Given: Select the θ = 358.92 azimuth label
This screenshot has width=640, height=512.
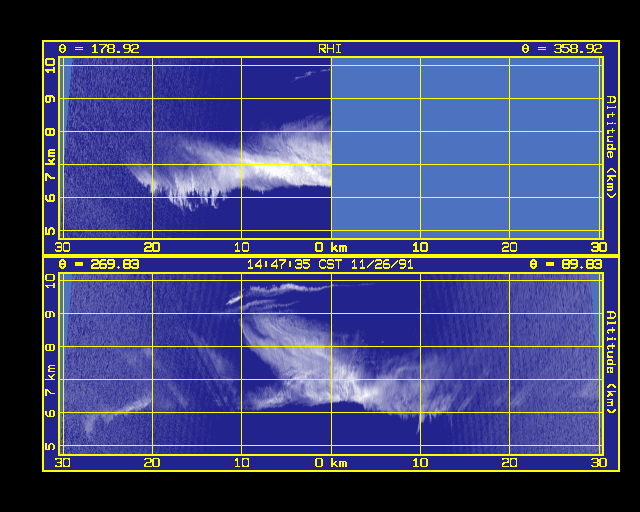Looking at the screenshot, I should coord(562,49).
